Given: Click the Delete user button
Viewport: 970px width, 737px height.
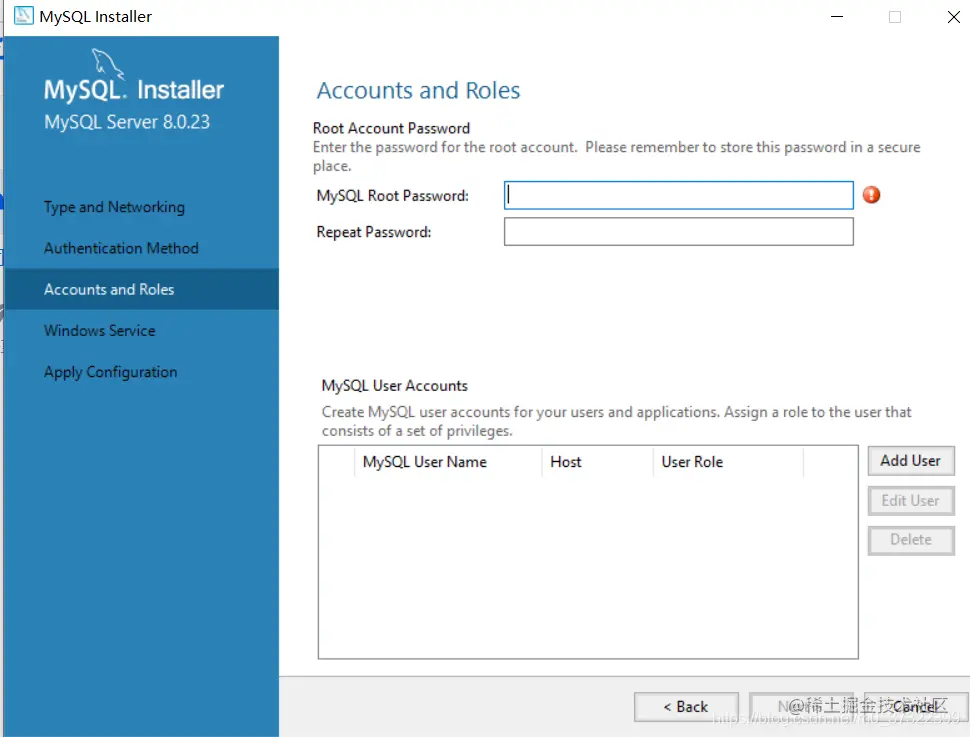Looking at the screenshot, I should click(x=911, y=540).
